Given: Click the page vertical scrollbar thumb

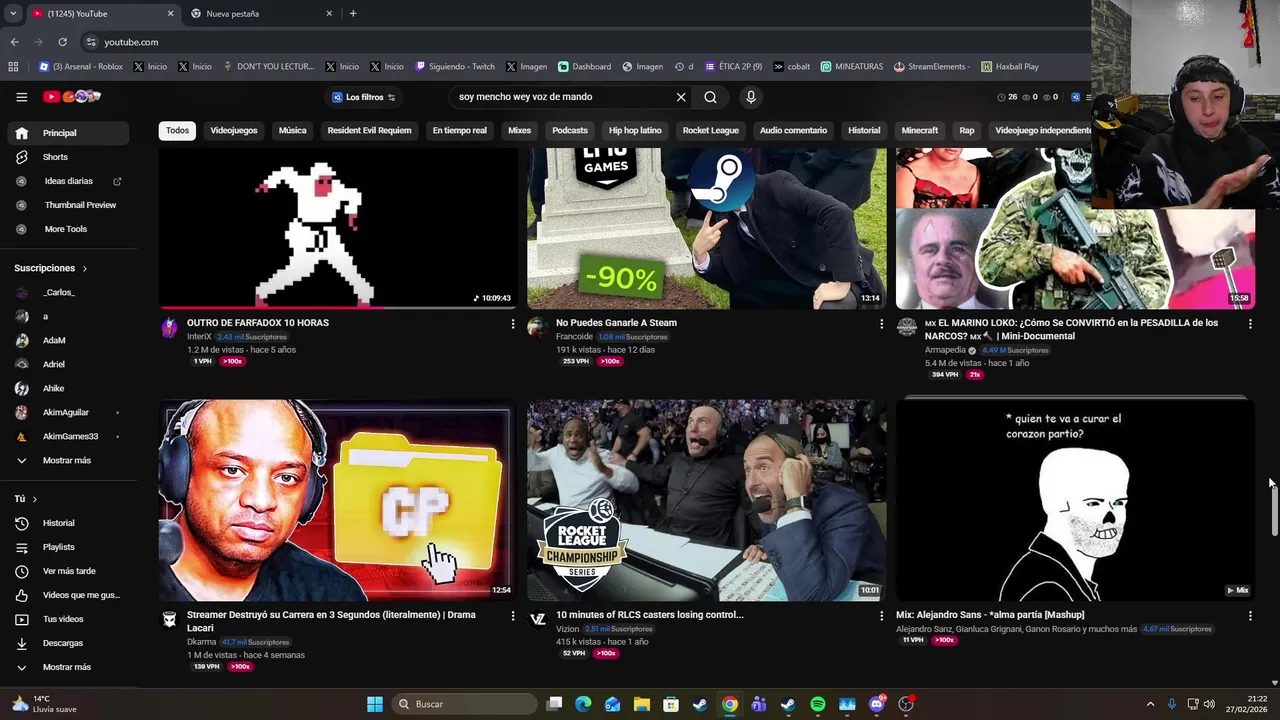Looking at the screenshot, I should click(x=1274, y=513).
